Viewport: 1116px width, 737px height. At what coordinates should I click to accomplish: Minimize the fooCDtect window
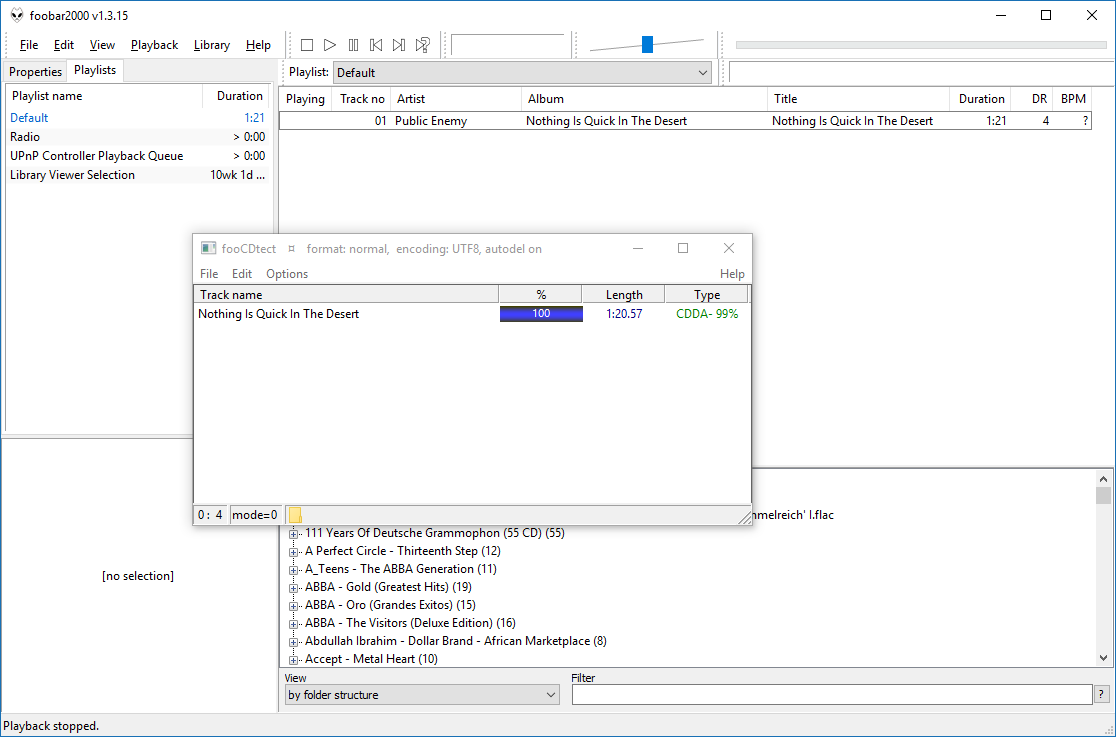point(638,248)
